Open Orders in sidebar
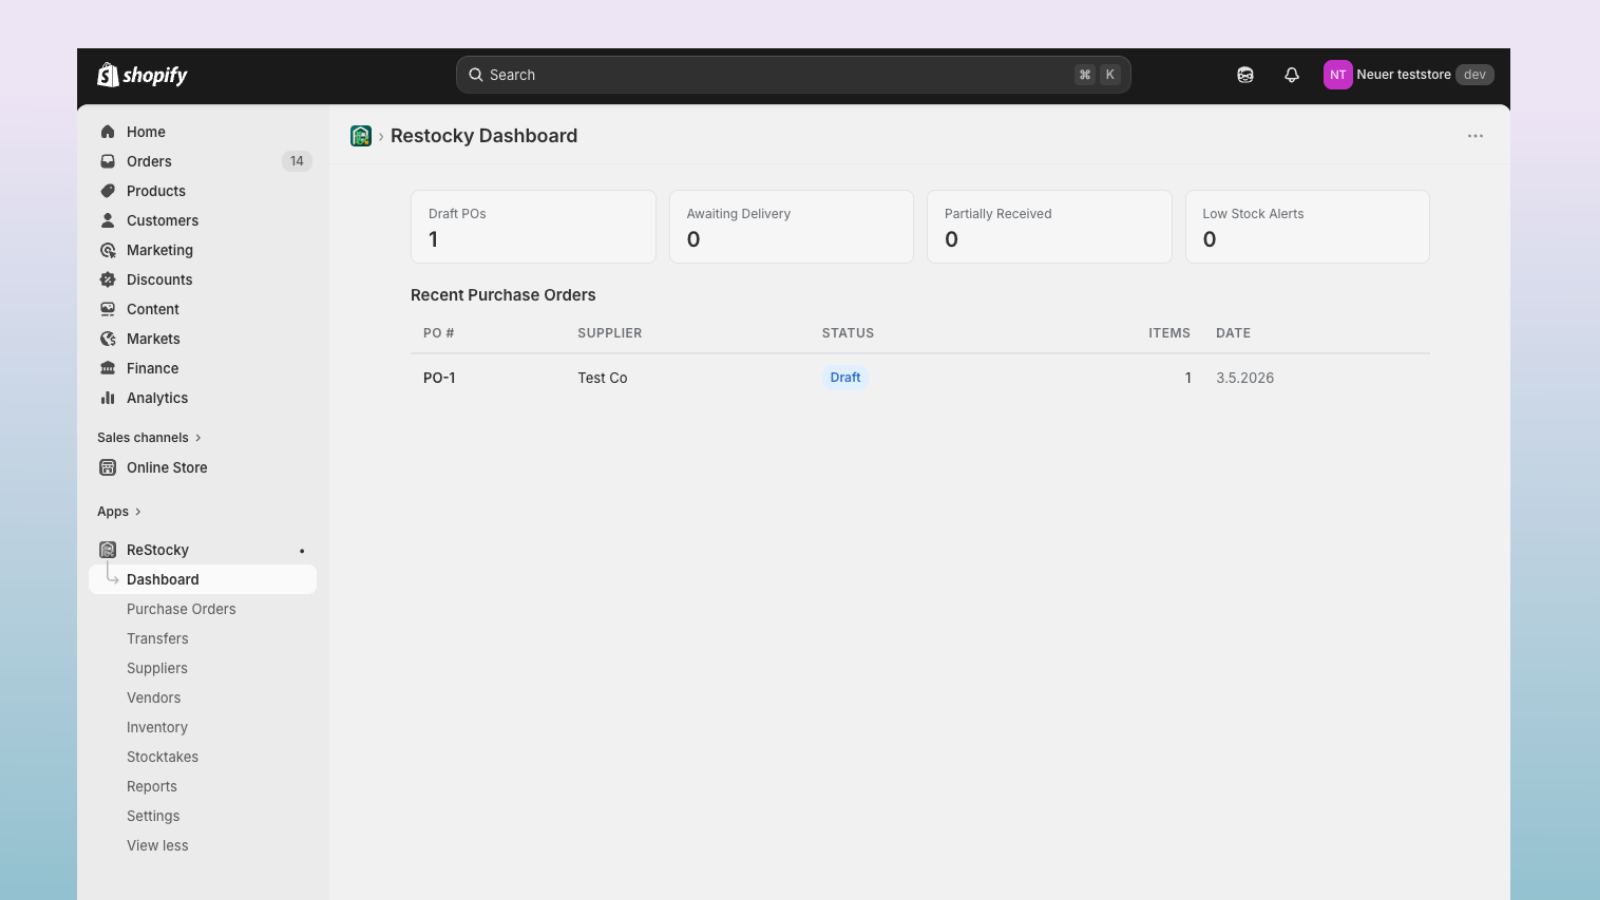This screenshot has height=900, width=1600. 203,161
